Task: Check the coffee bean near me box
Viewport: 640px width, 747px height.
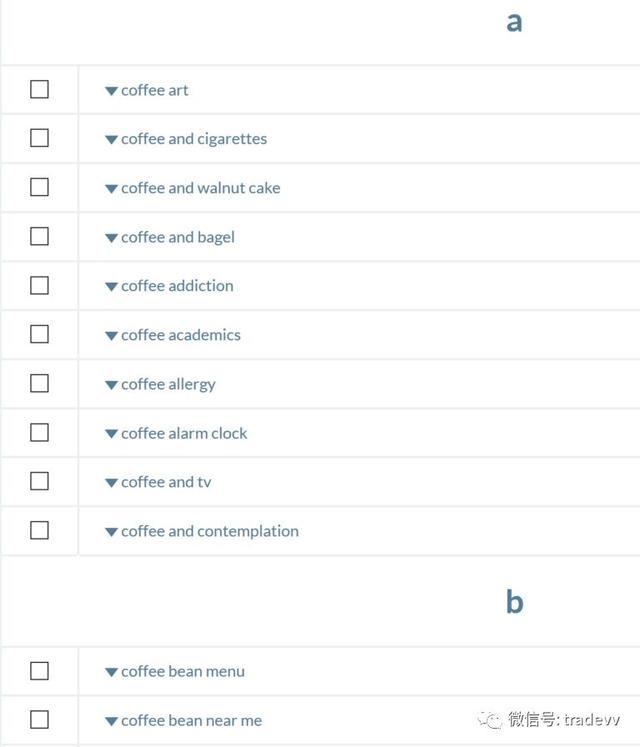Action: pos(39,719)
